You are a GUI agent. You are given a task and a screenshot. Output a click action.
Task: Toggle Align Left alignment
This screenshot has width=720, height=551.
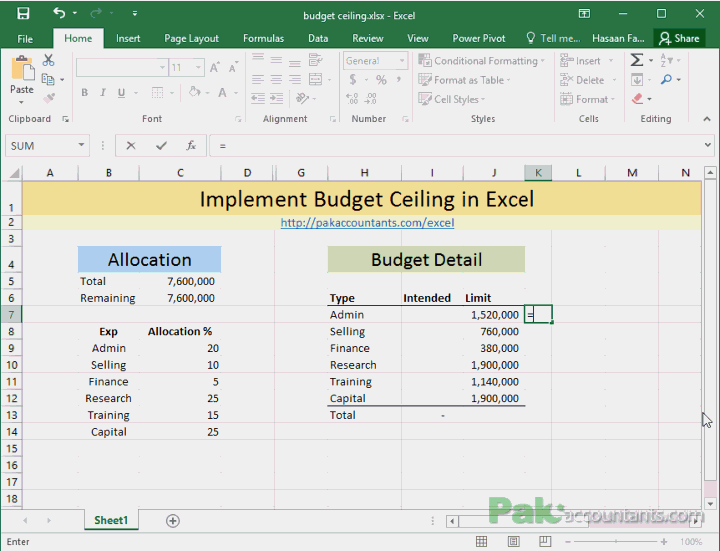pos(258,79)
